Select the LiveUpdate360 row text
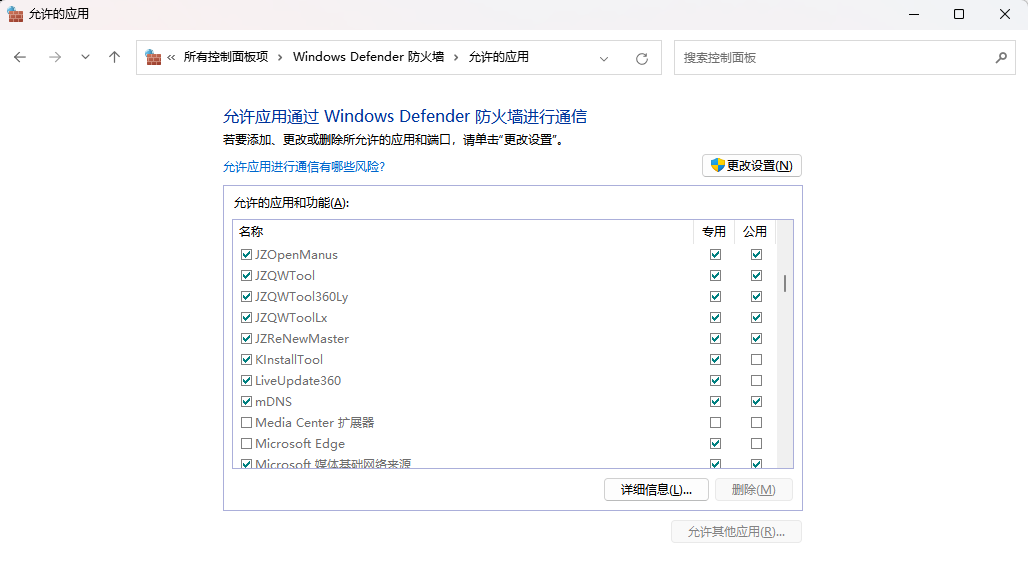This screenshot has height=583, width=1028. click(x=298, y=380)
